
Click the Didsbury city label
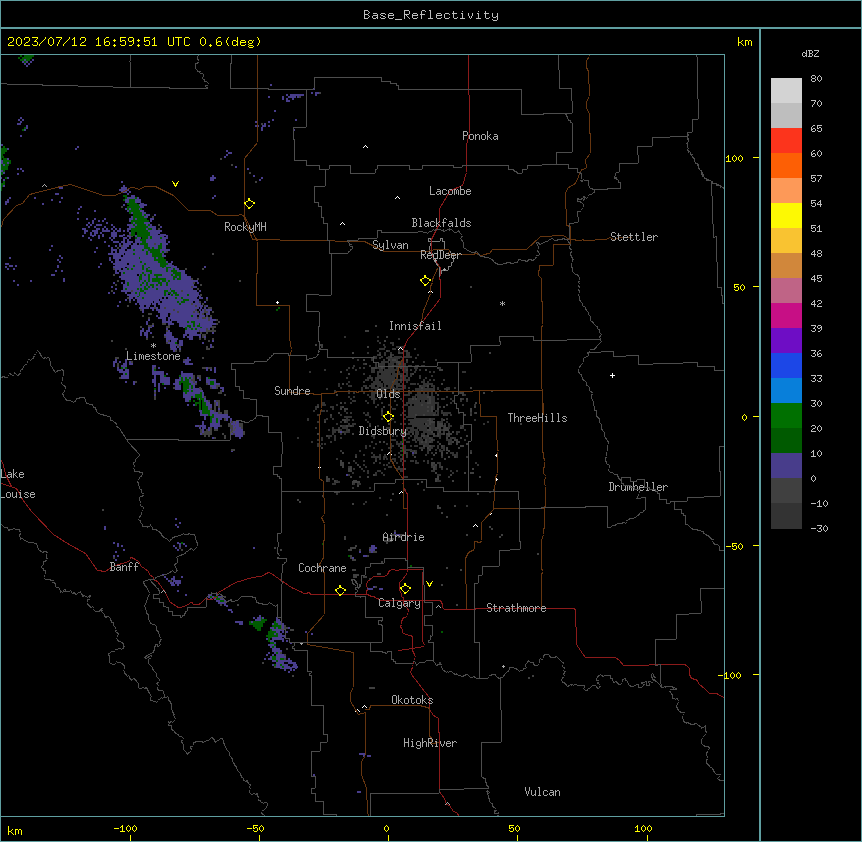pyautogui.click(x=383, y=431)
